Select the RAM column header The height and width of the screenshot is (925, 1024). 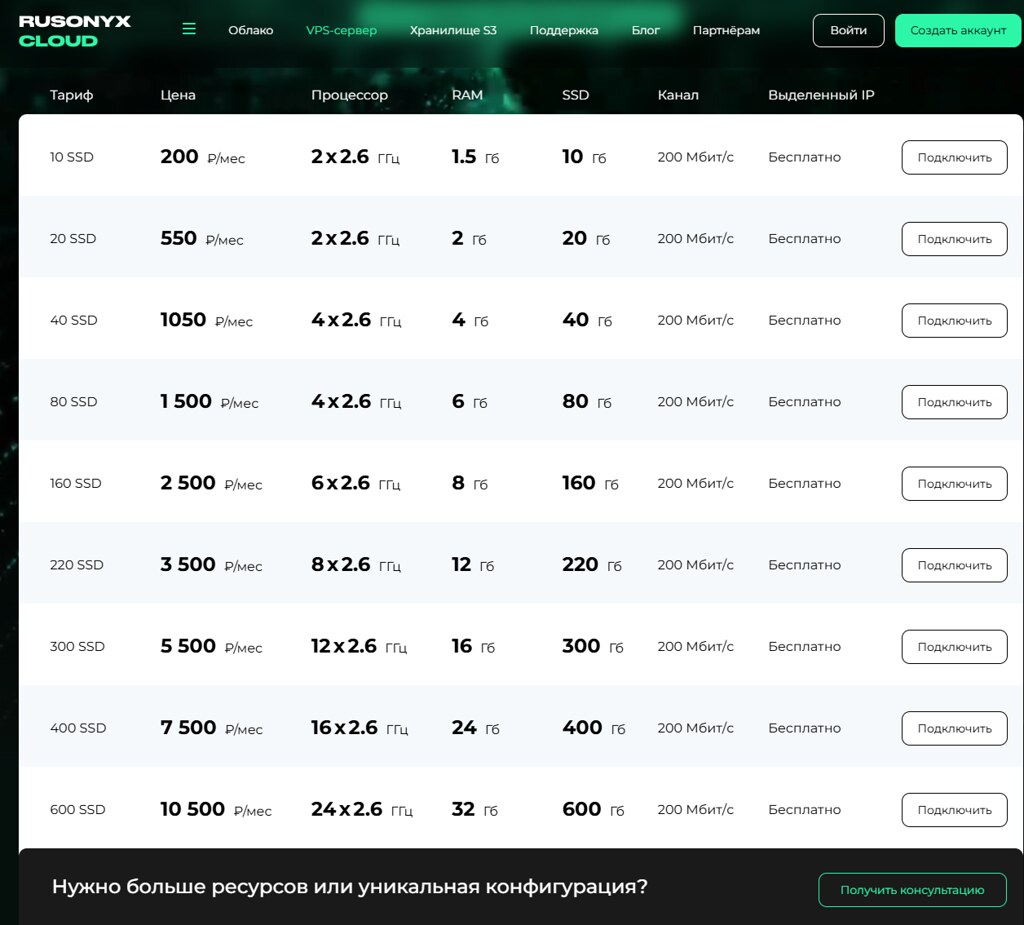[468, 95]
